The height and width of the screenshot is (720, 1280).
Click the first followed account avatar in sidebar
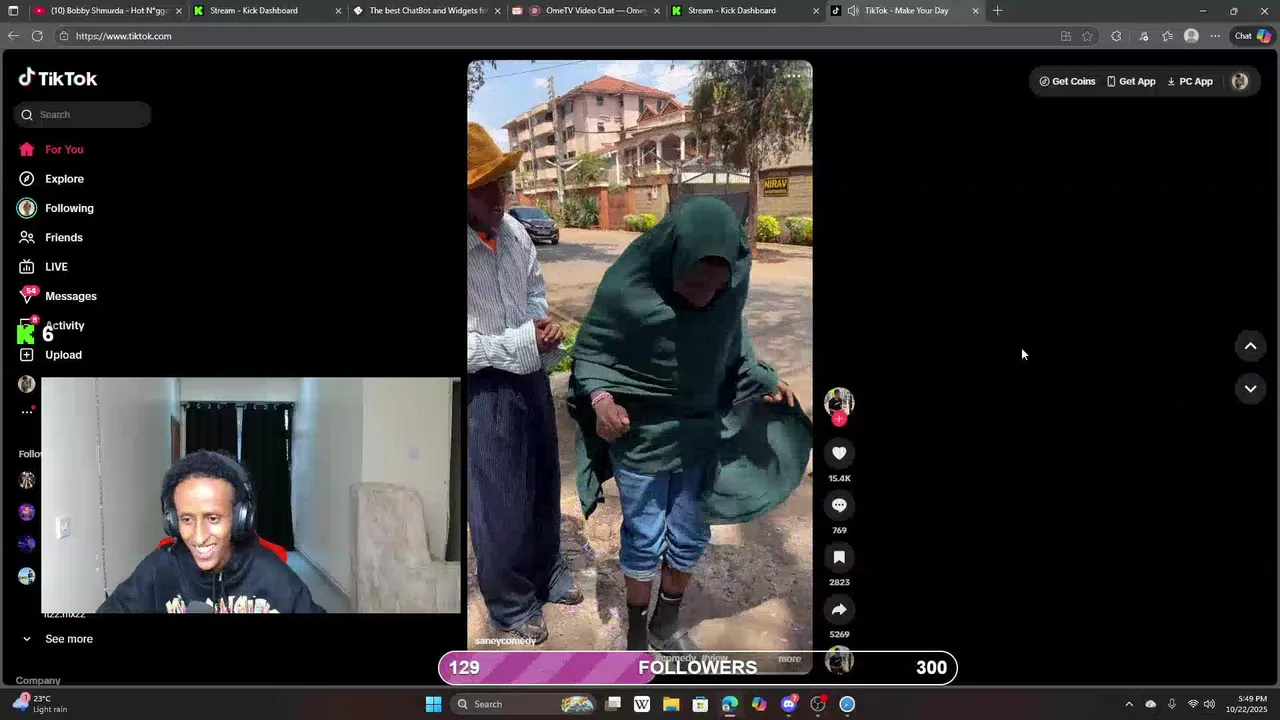pos(27,480)
